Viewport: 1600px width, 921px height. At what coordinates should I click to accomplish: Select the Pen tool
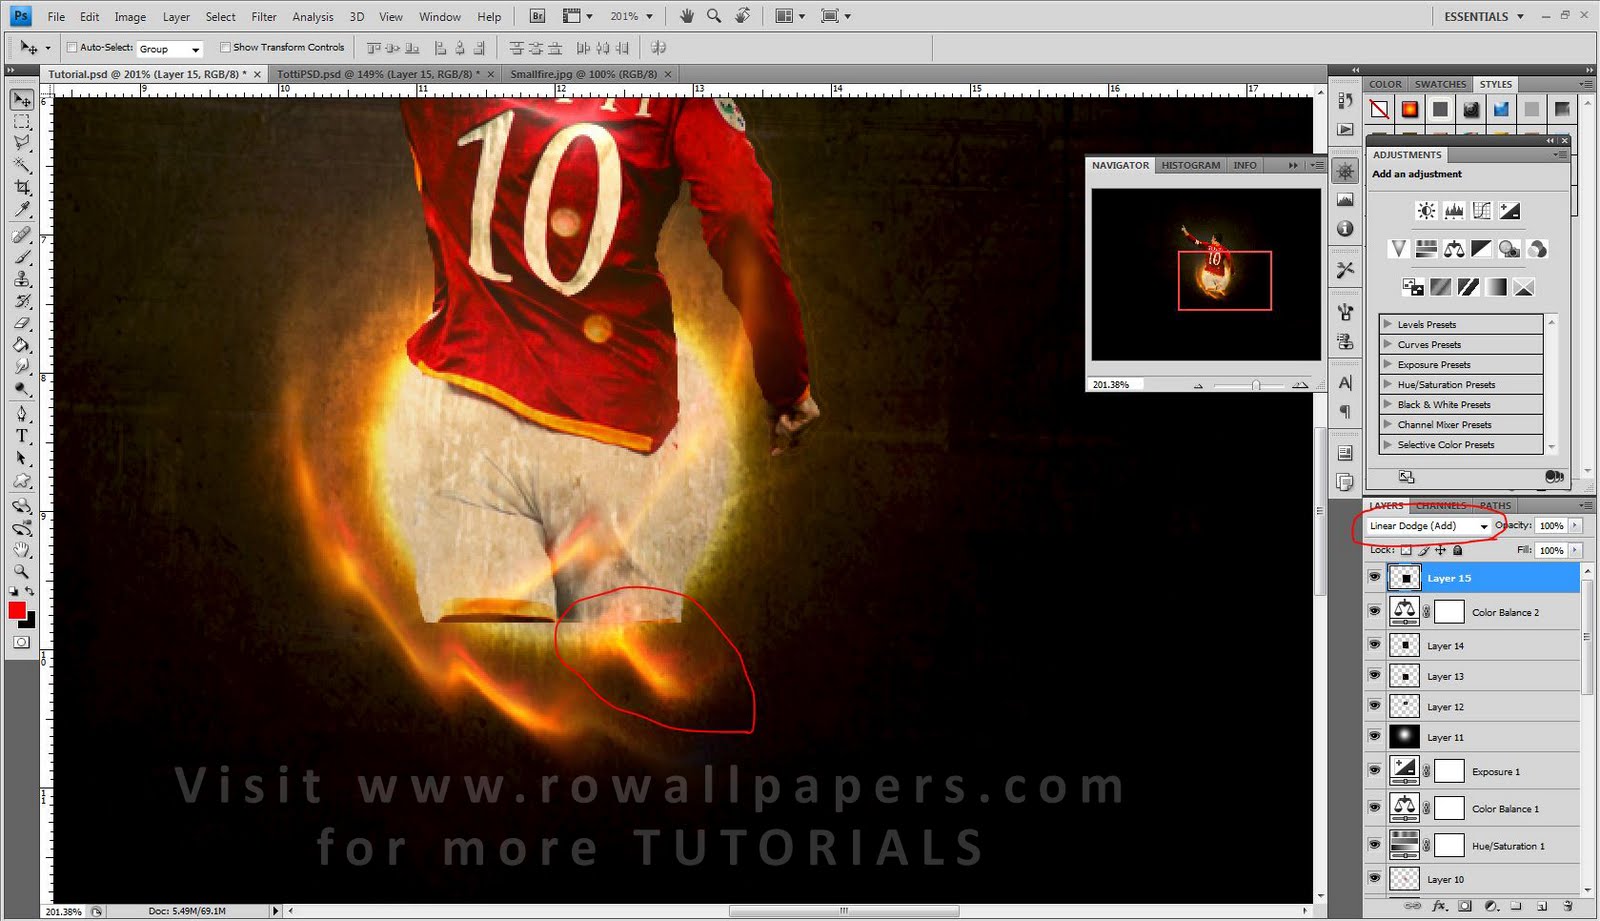click(22, 413)
